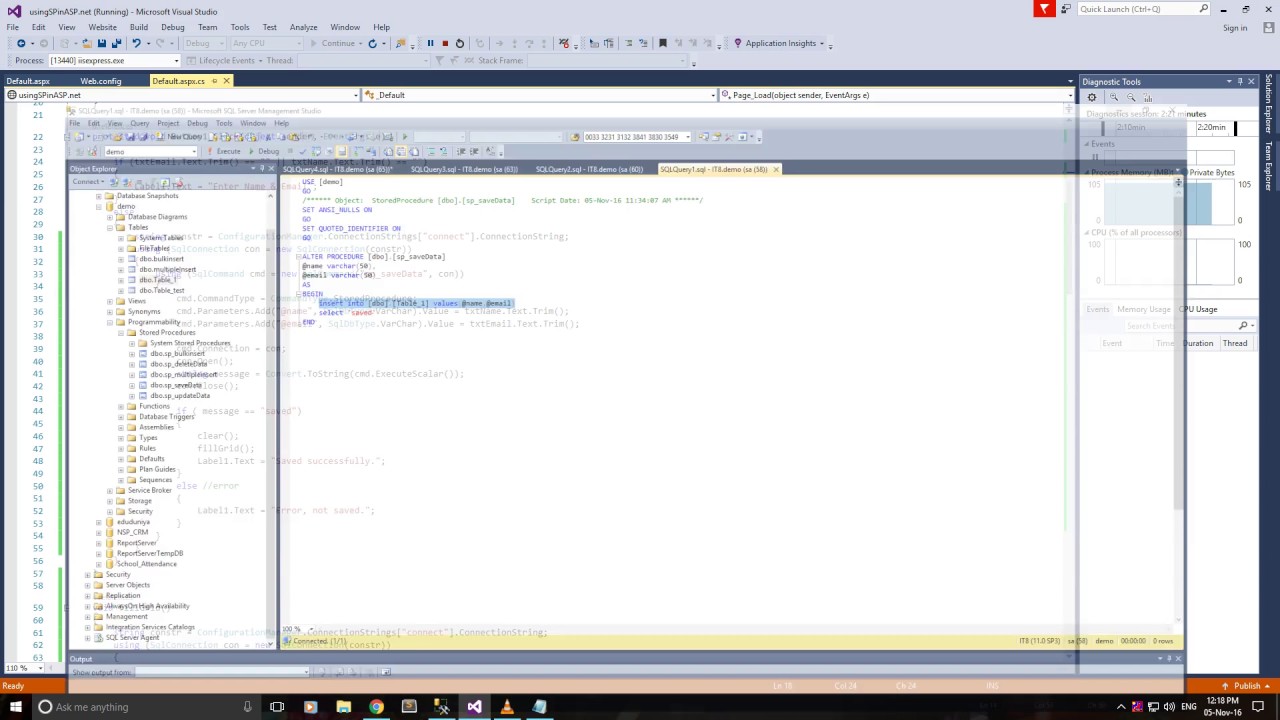Open the Solution Explorer side tab
The height and width of the screenshot is (720, 1280).
(1270, 104)
